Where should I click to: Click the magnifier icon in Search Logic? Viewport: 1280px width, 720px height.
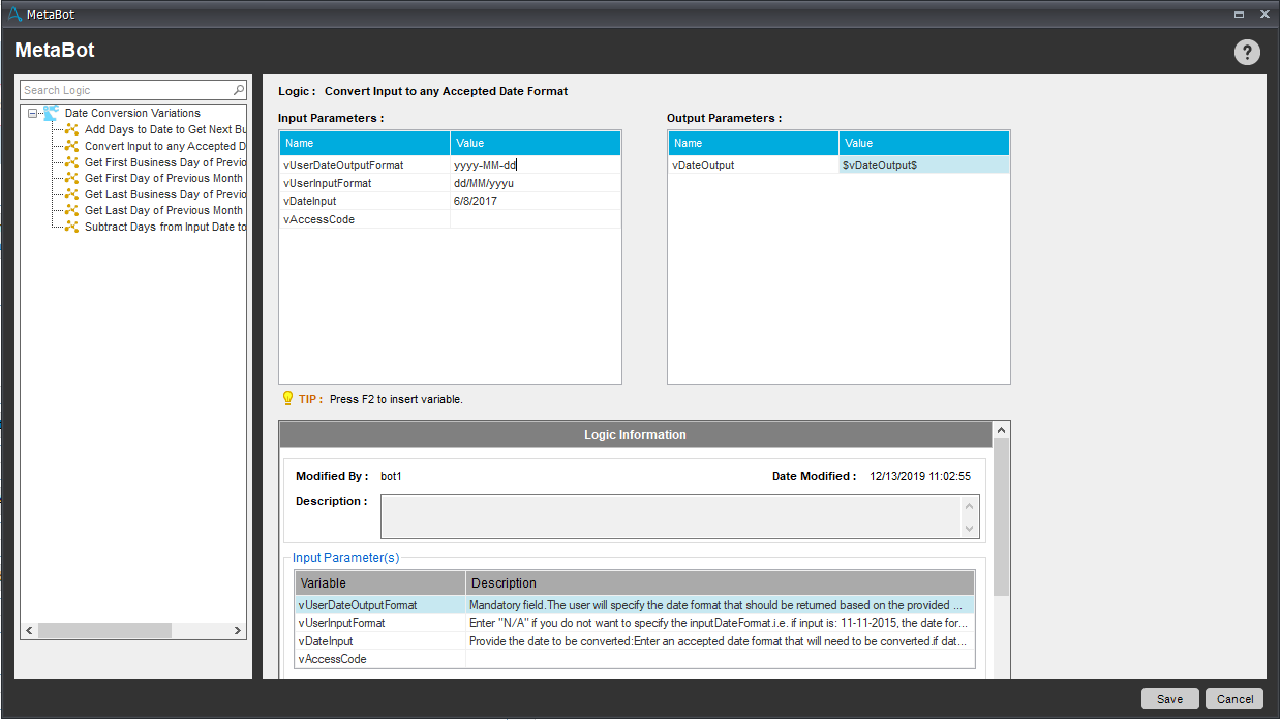238,90
